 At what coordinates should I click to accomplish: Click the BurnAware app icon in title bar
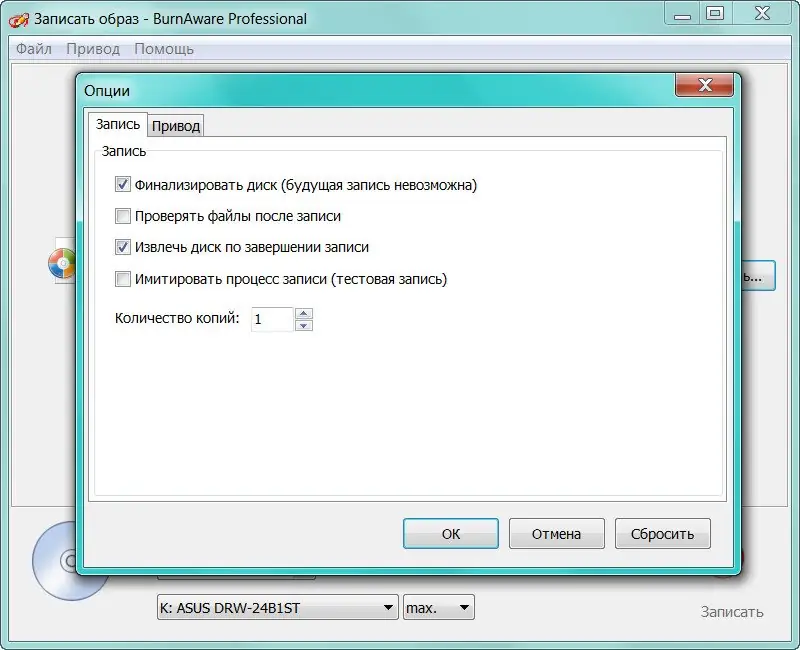(x=19, y=19)
